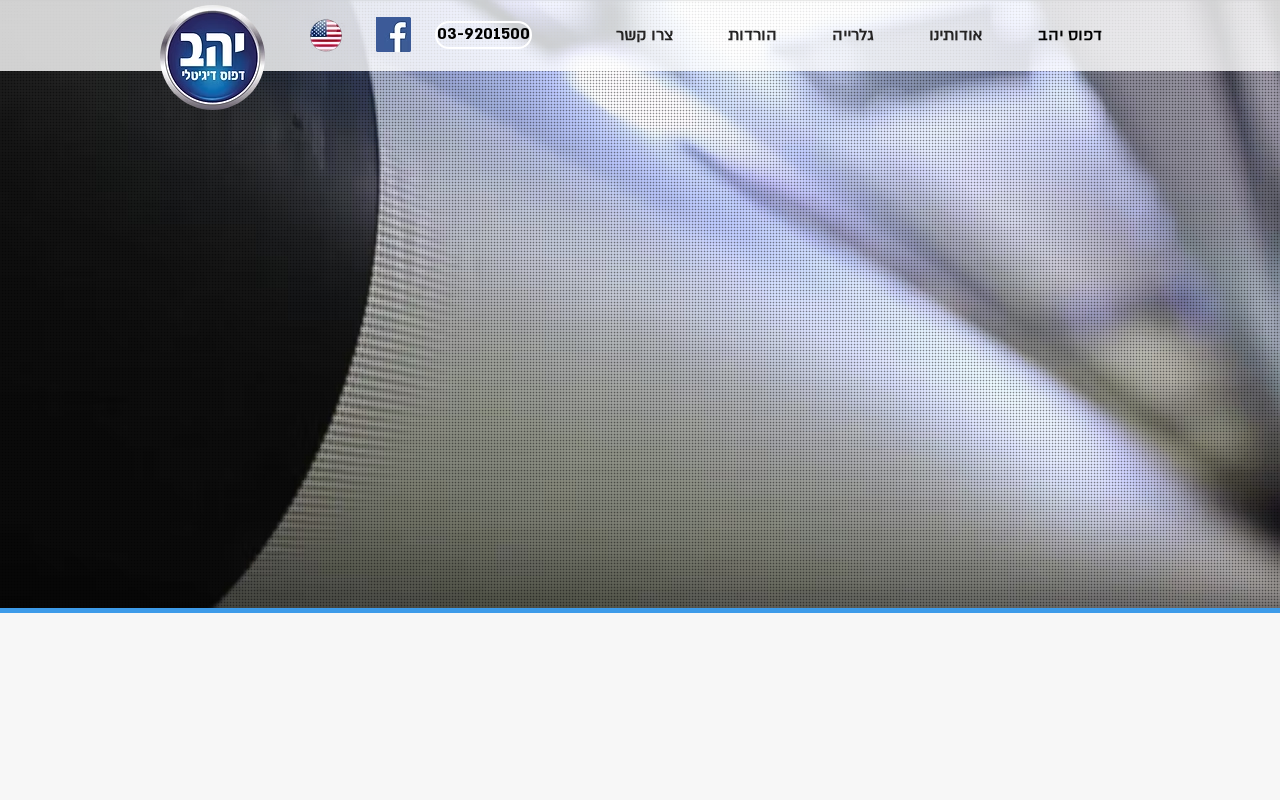Open the Facebook page icon

click(x=393, y=35)
